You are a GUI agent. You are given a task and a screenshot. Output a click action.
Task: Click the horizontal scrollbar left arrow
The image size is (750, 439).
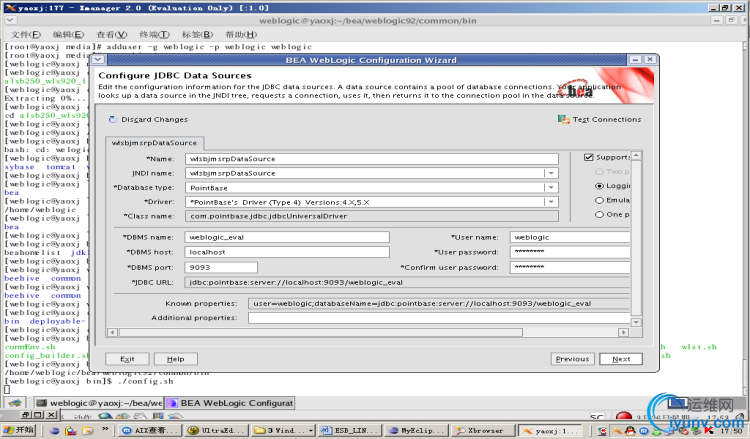(x=112, y=332)
